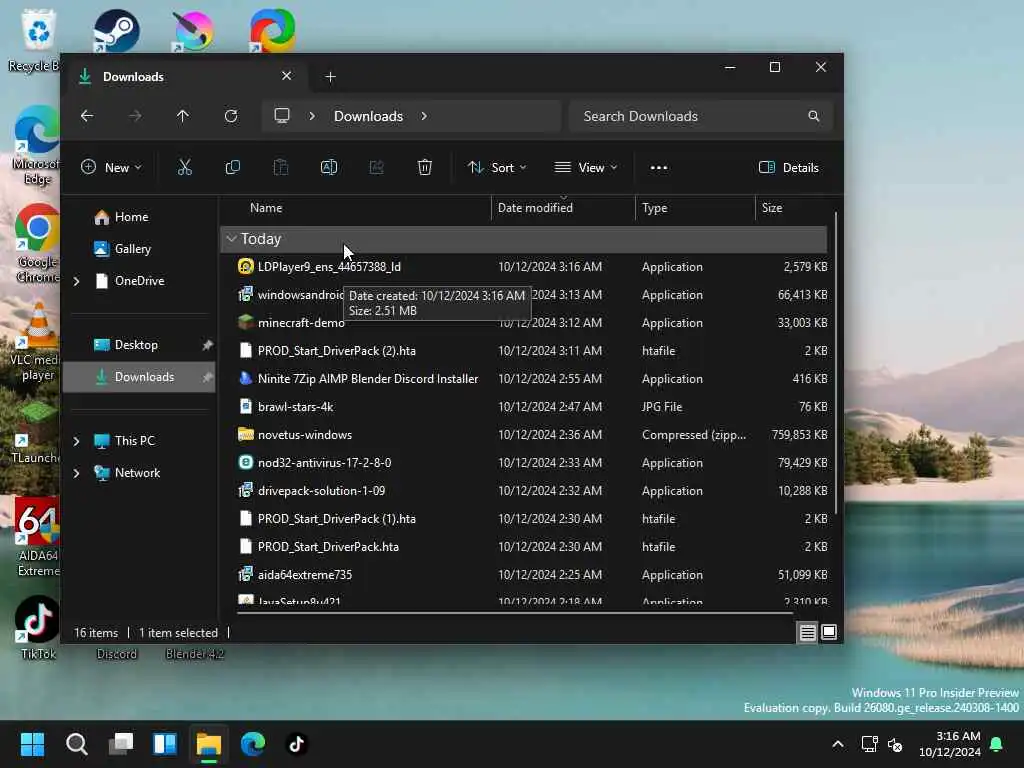Select VLC media player desktop icon
The width and height of the screenshot is (1024, 768).
37,343
